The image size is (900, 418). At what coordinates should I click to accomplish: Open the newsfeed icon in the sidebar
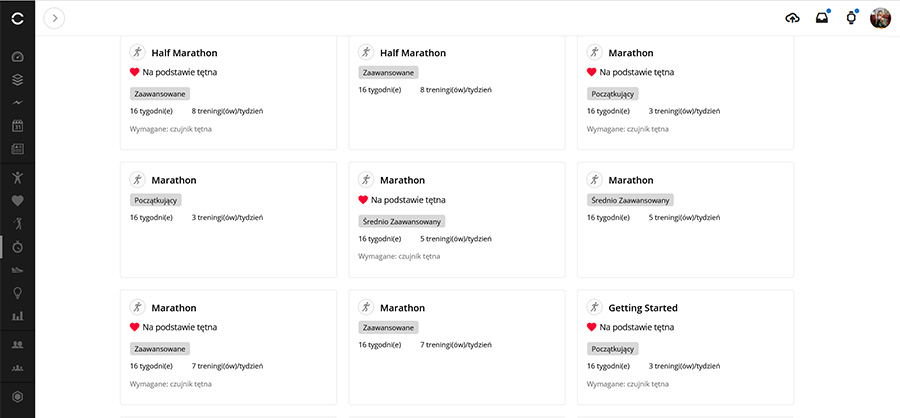tap(17, 149)
